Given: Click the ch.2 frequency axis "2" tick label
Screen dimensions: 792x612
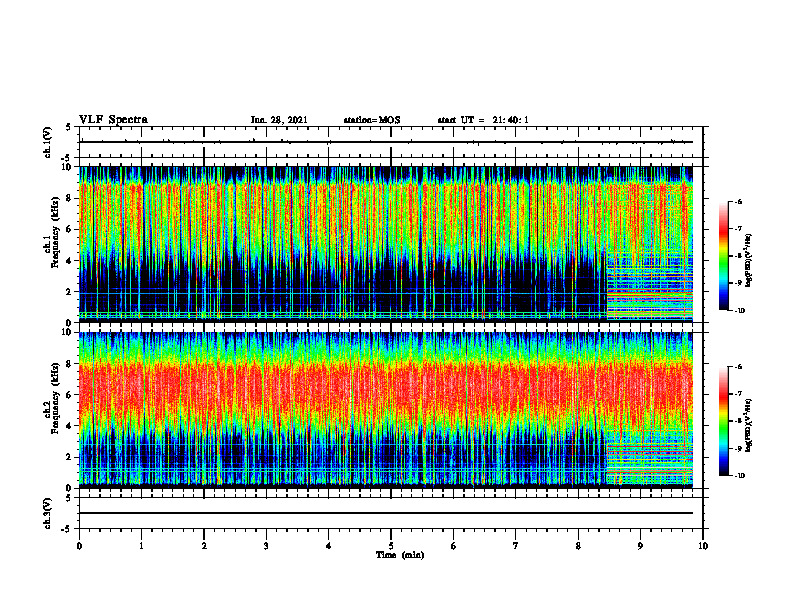Looking at the screenshot, I should (x=70, y=457).
